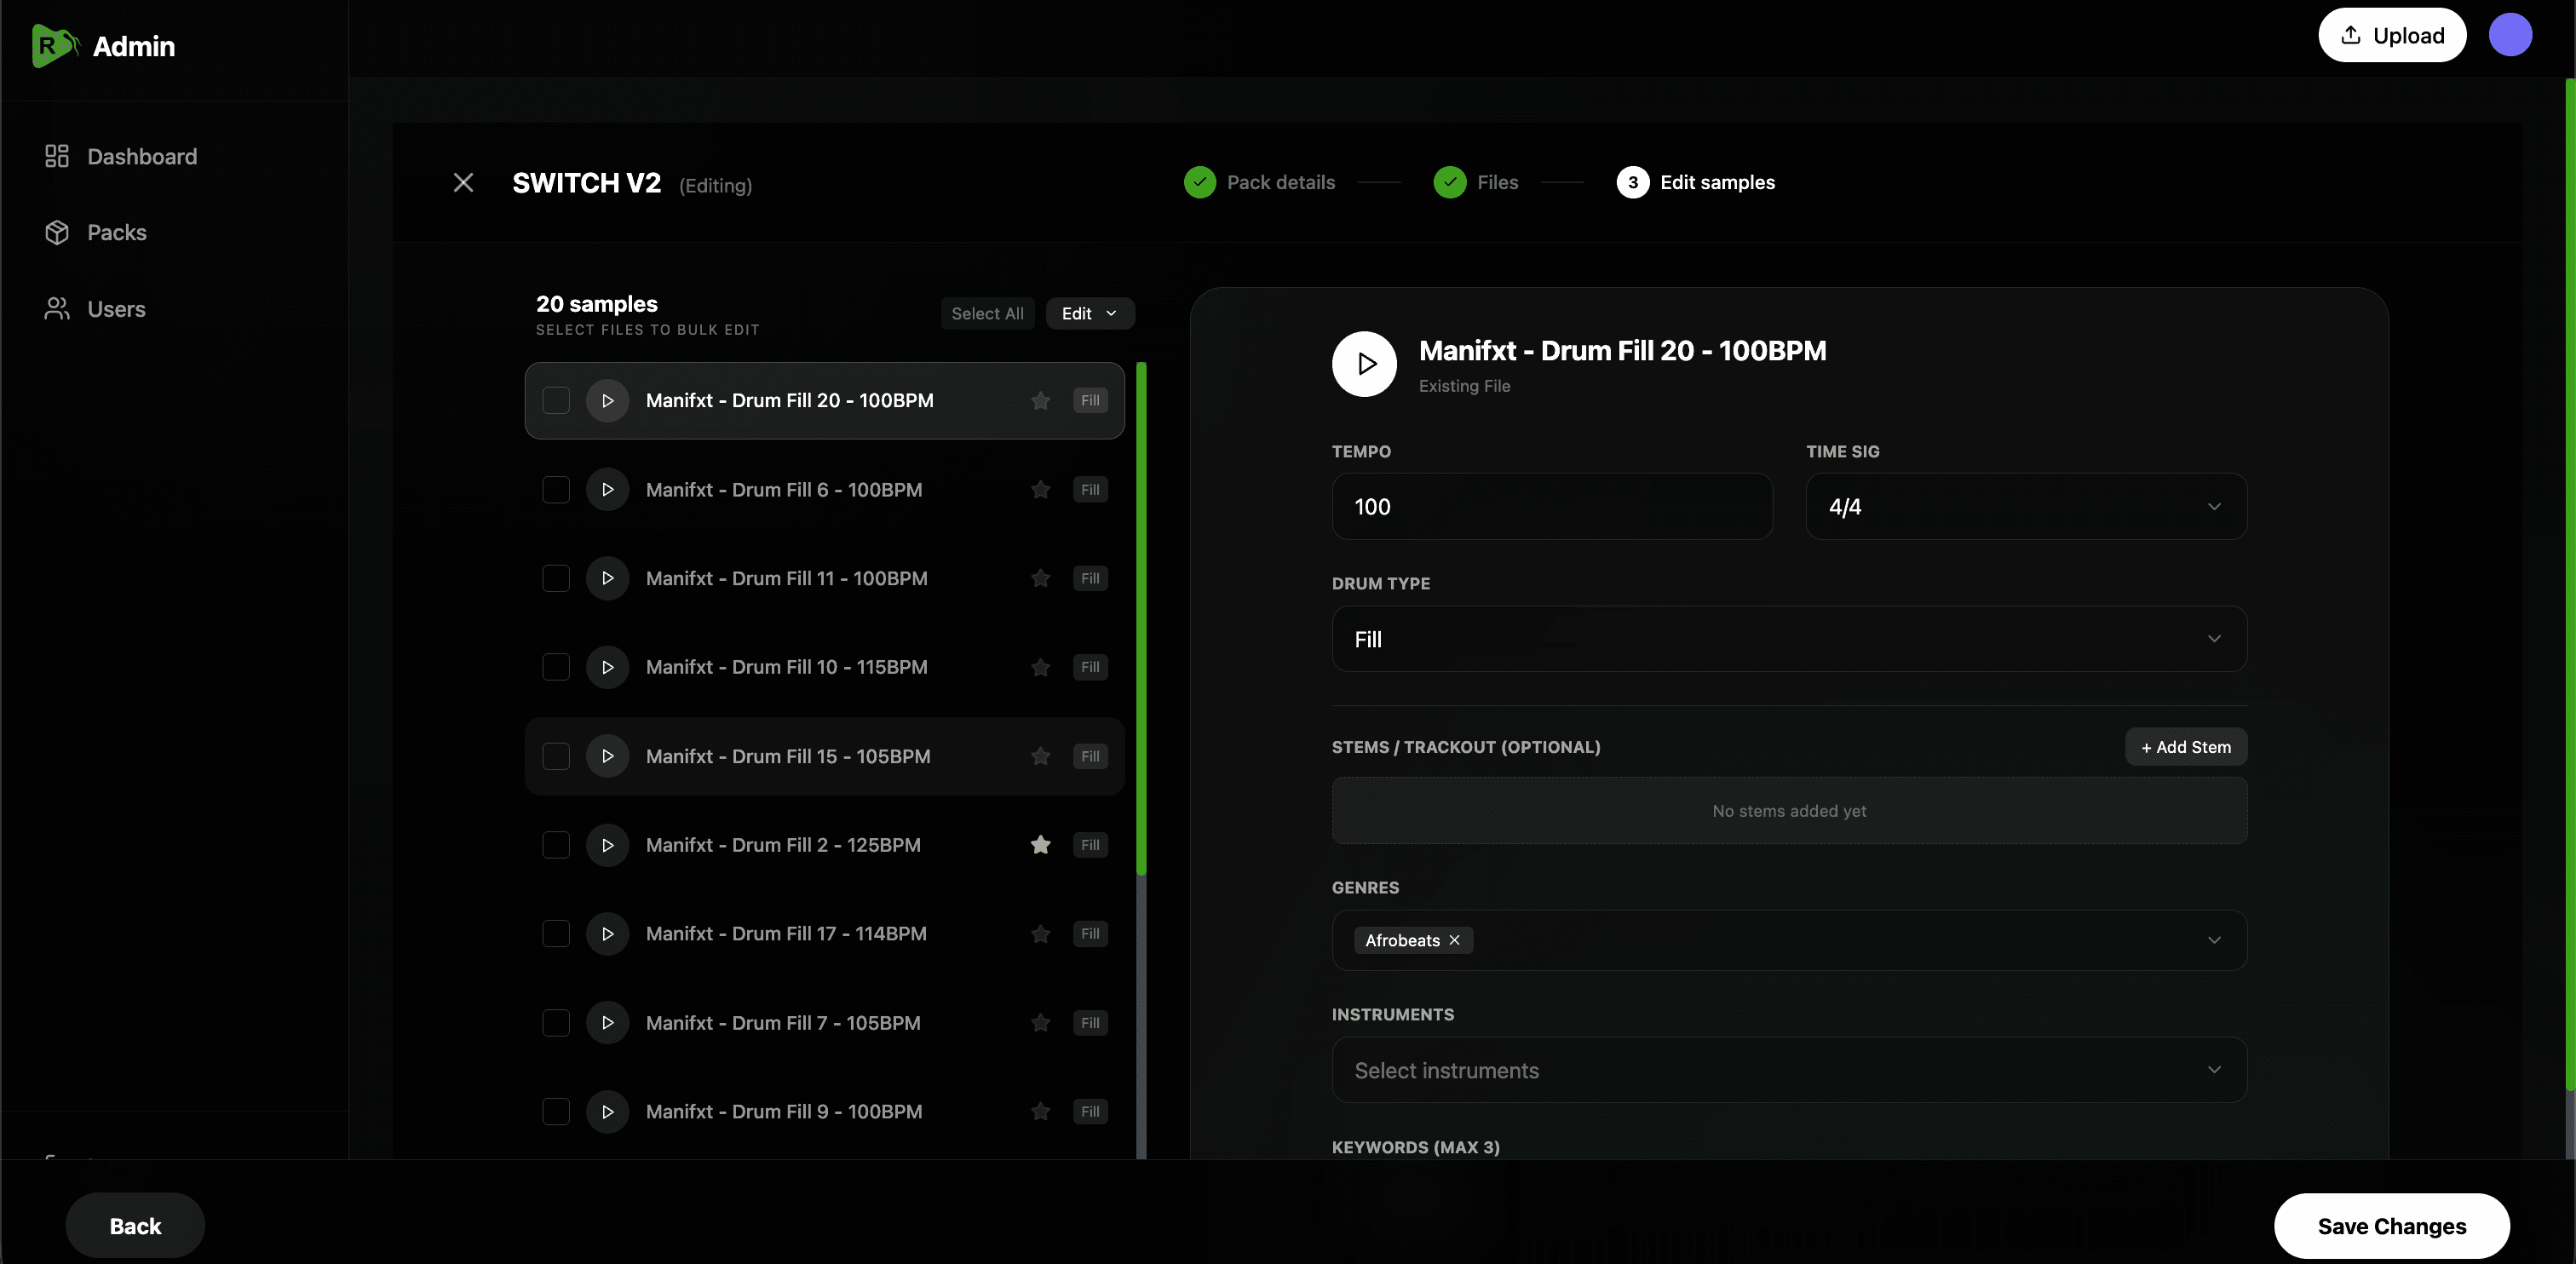Viewport: 2576px width, 1264px height.
Task: Play Drum Fill 11 - 100BPM sample
Action: pos(607,578)
